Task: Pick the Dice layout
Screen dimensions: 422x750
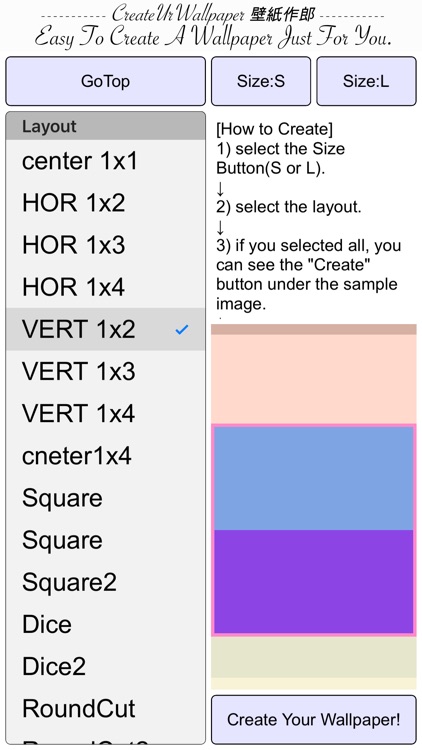Action: (105, 624)
